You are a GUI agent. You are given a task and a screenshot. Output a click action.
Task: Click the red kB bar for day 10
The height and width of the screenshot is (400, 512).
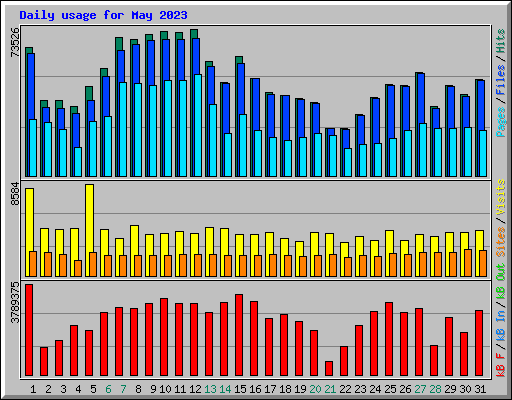click(x=164, y=337)
